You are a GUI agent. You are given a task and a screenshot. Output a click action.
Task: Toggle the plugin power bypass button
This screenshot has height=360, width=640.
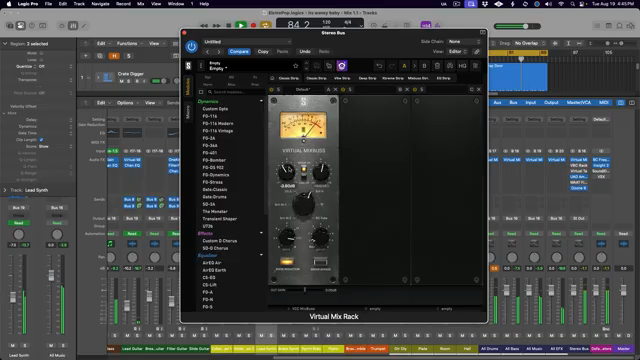click(191, 47)
